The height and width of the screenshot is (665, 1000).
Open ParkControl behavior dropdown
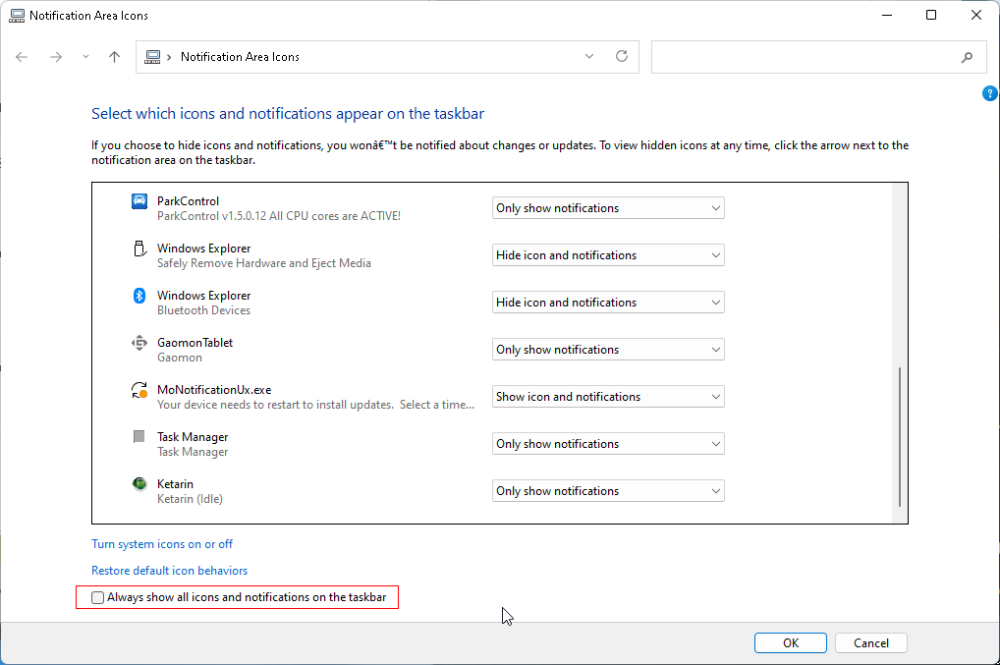click(x=608, y=208)
